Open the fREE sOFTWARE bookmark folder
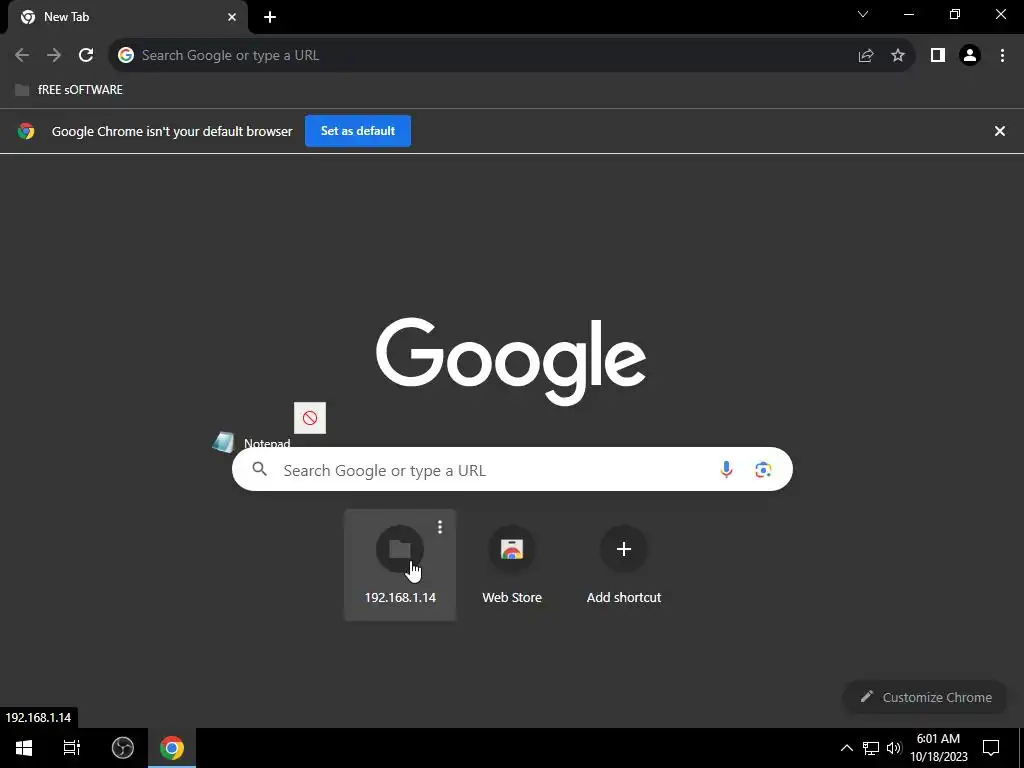 click(69, 89)
